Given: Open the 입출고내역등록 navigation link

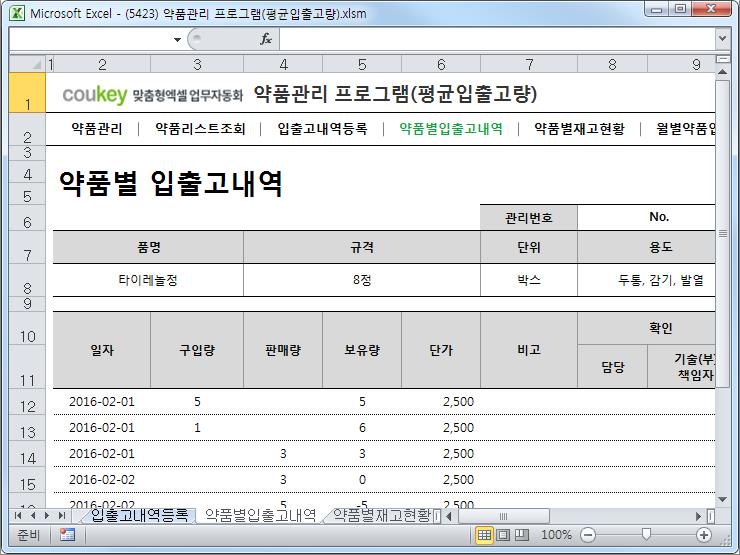Looking at the screenshot, I should (x=322, y=128).
